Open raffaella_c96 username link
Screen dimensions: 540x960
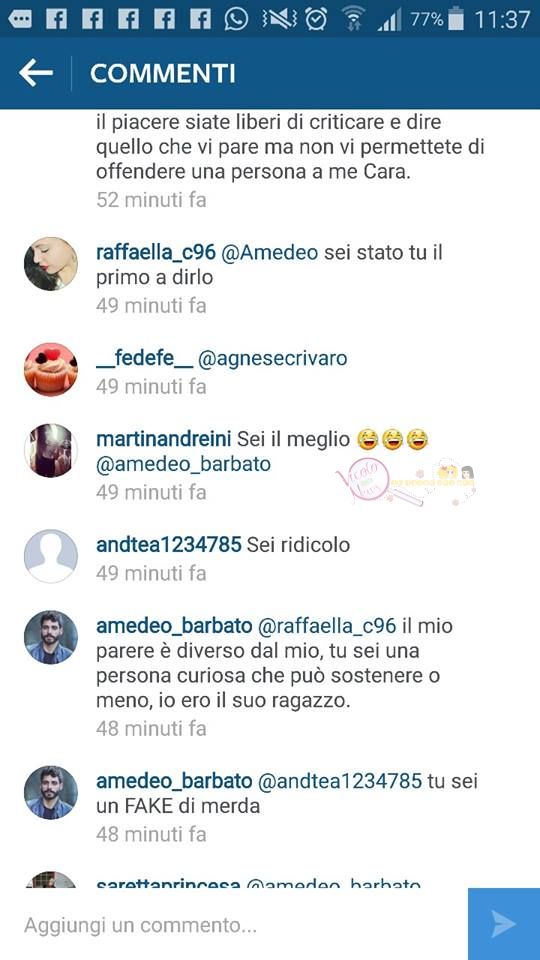click(x=156, y=252)
